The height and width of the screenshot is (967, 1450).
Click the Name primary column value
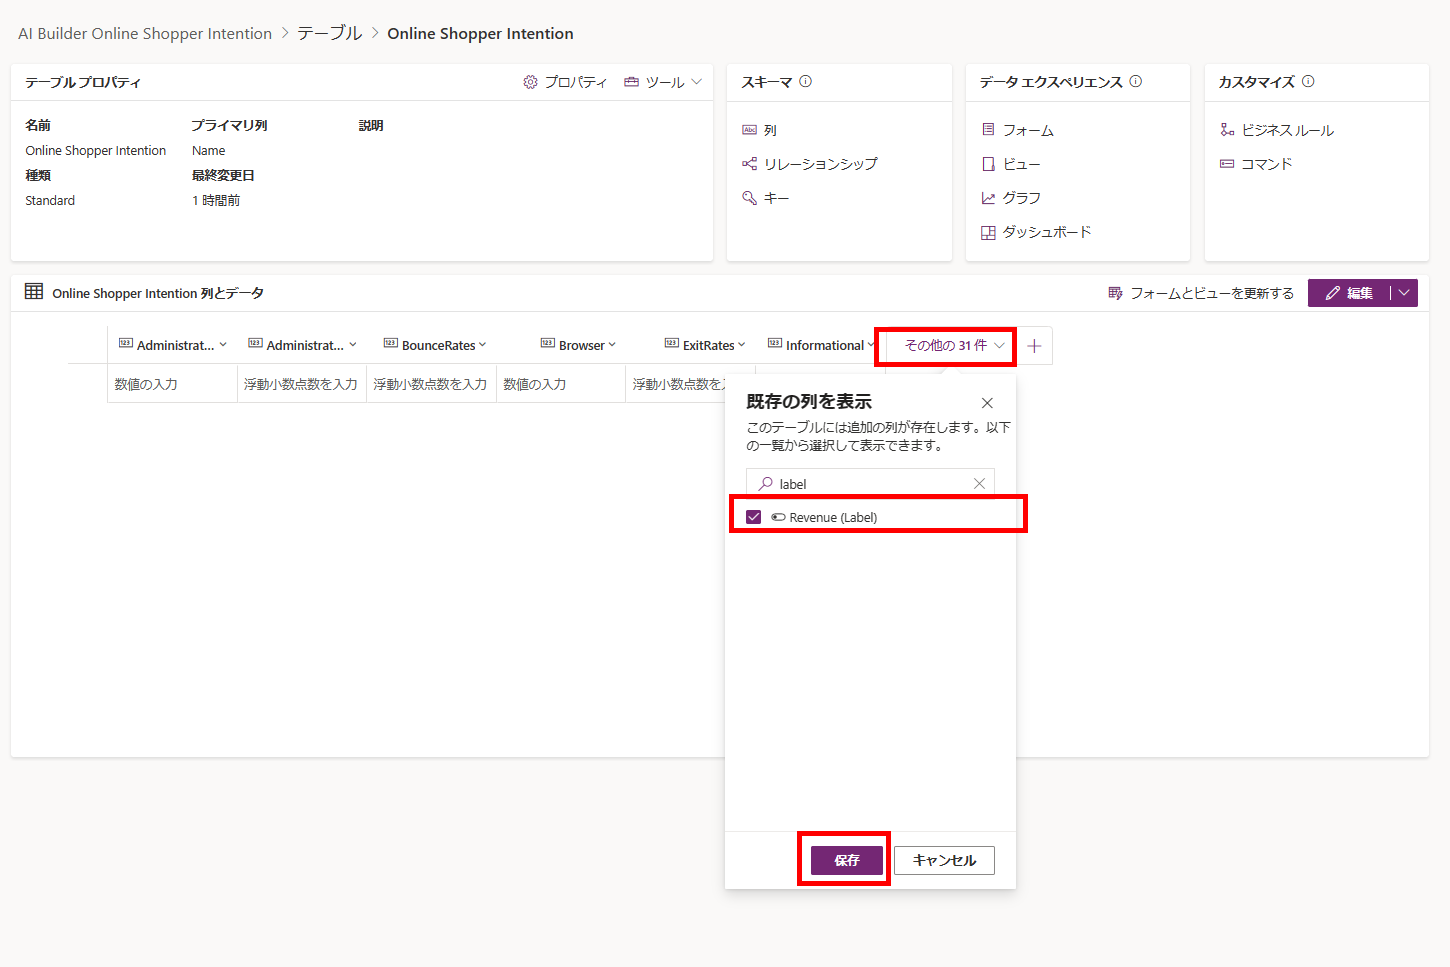208,151
